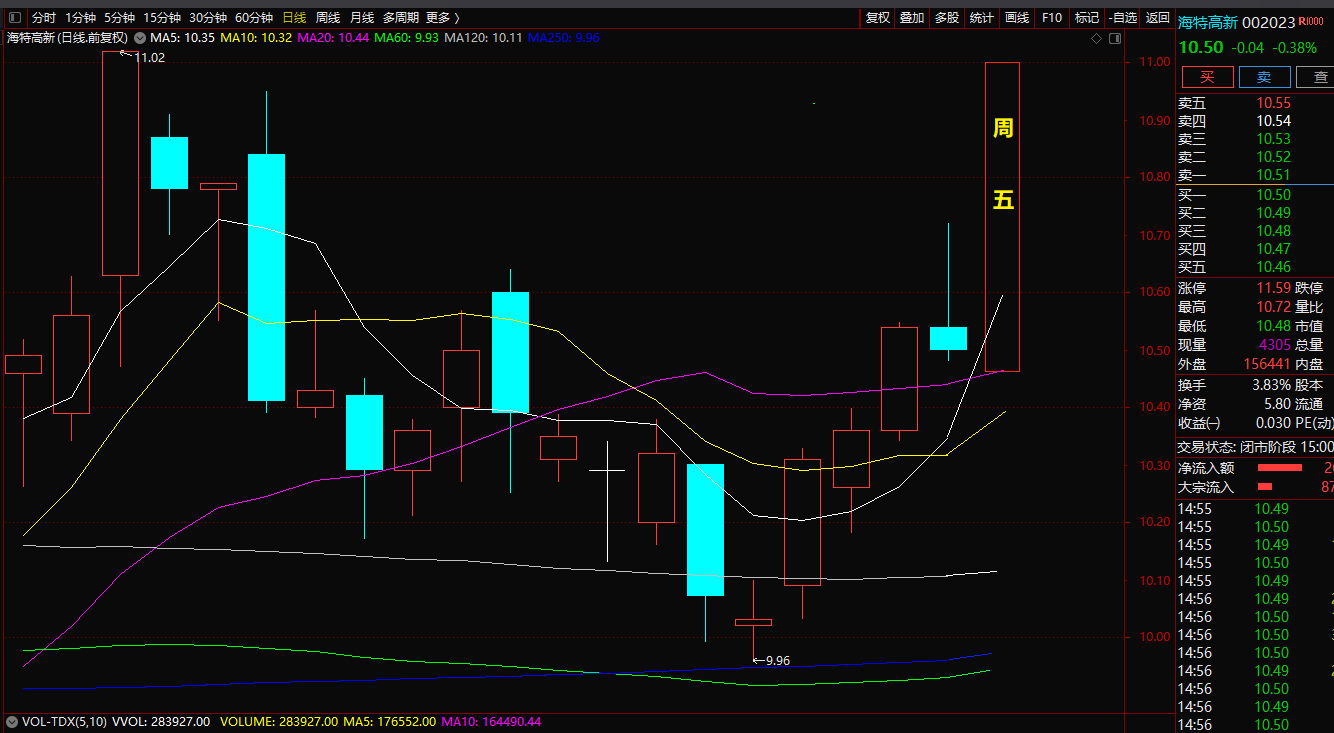Click 卖四 price 10.54
Viewport: 1334px width, 733px height.
pyautogui.click(x=1273, y=121)
